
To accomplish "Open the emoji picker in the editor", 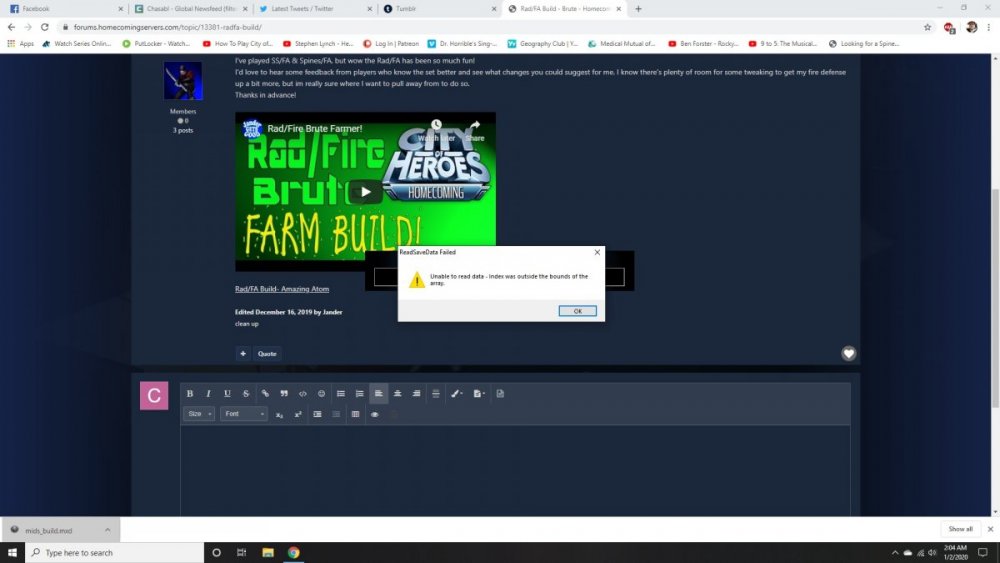I will 321,394.
